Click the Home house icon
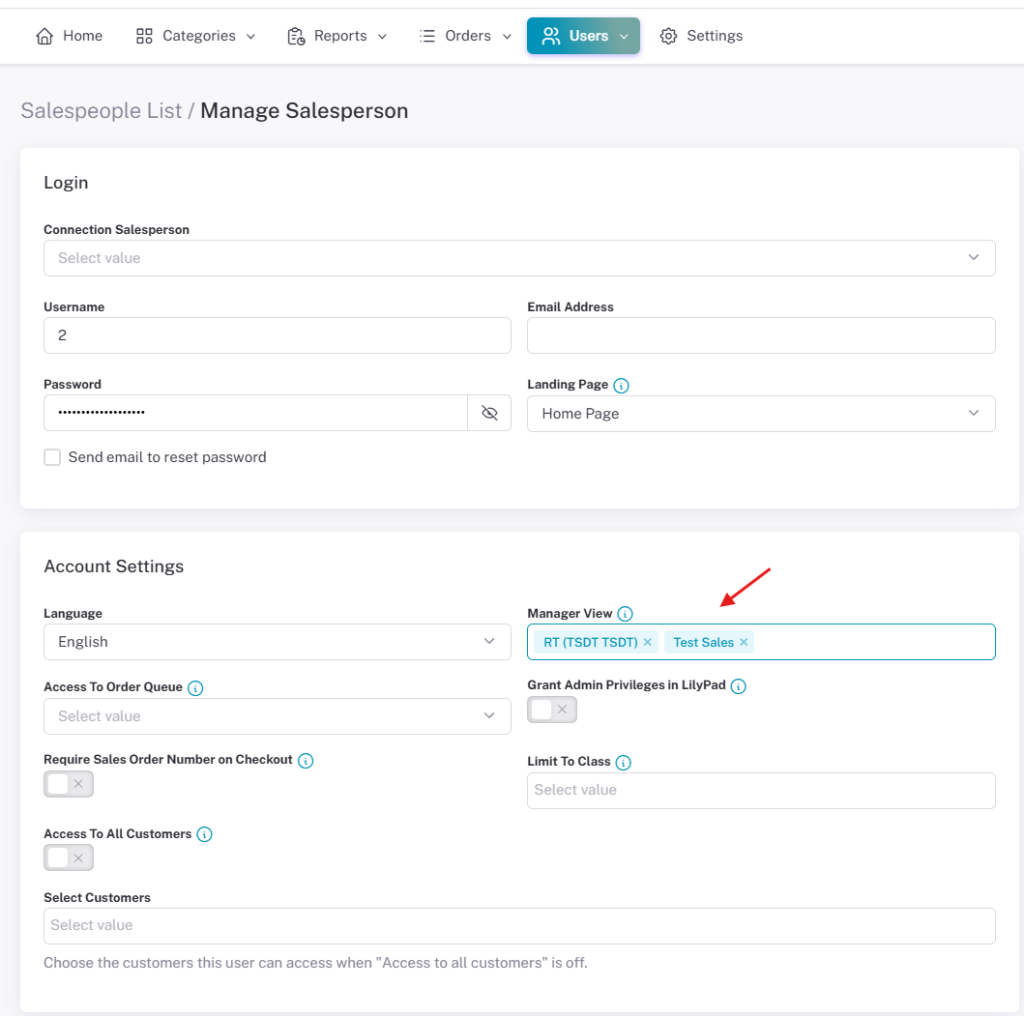The height and width of the screenshot is (1016, 1024). [x=44, y=36]
